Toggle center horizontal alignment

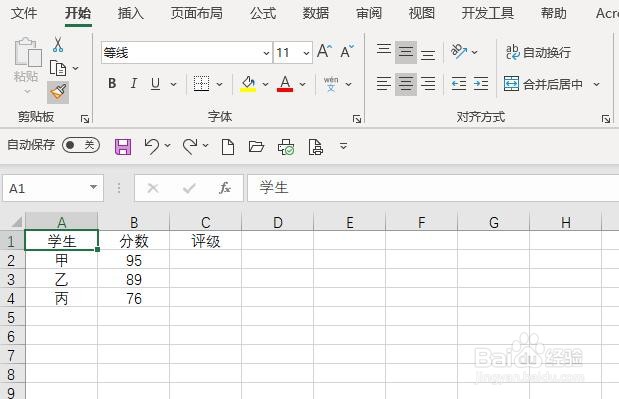[x=406, y=84]
